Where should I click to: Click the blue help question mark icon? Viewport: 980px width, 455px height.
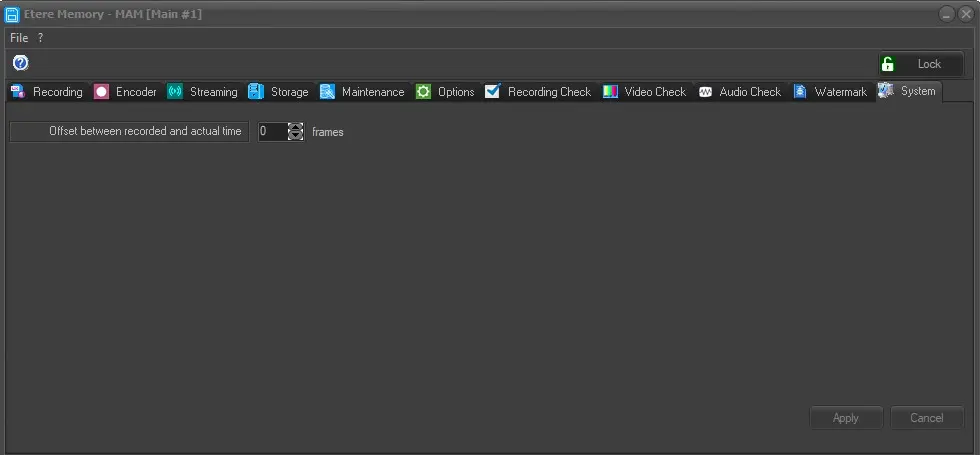(20, 63)
